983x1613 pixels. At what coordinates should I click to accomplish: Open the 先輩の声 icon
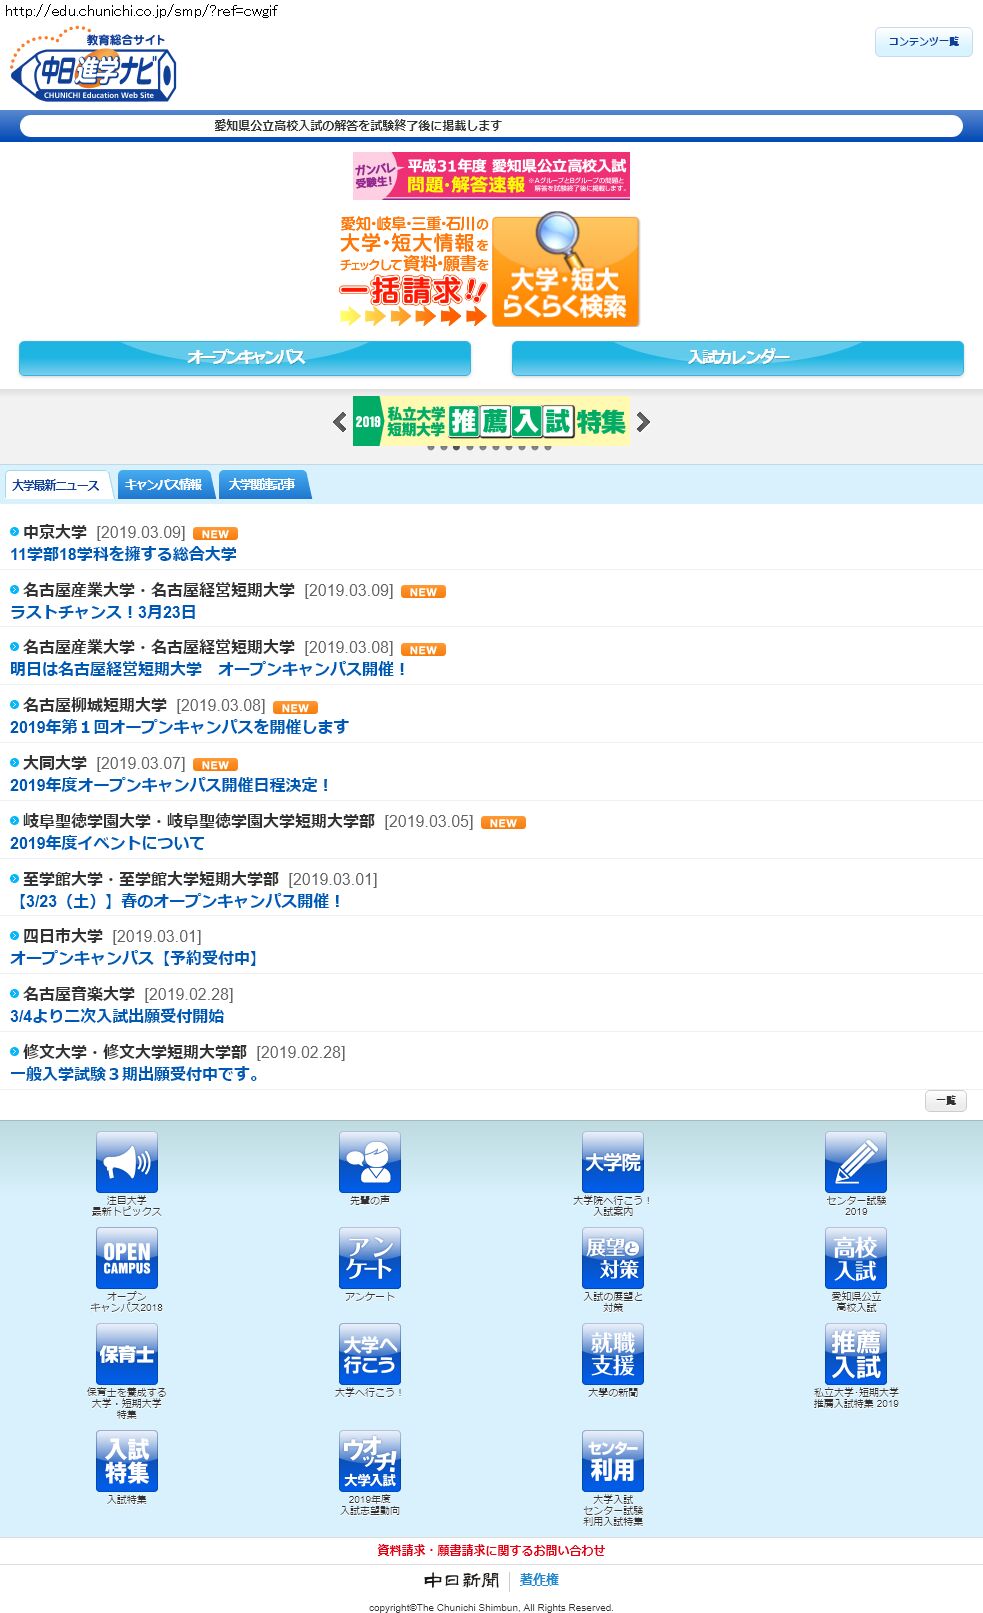point(370,1162)
